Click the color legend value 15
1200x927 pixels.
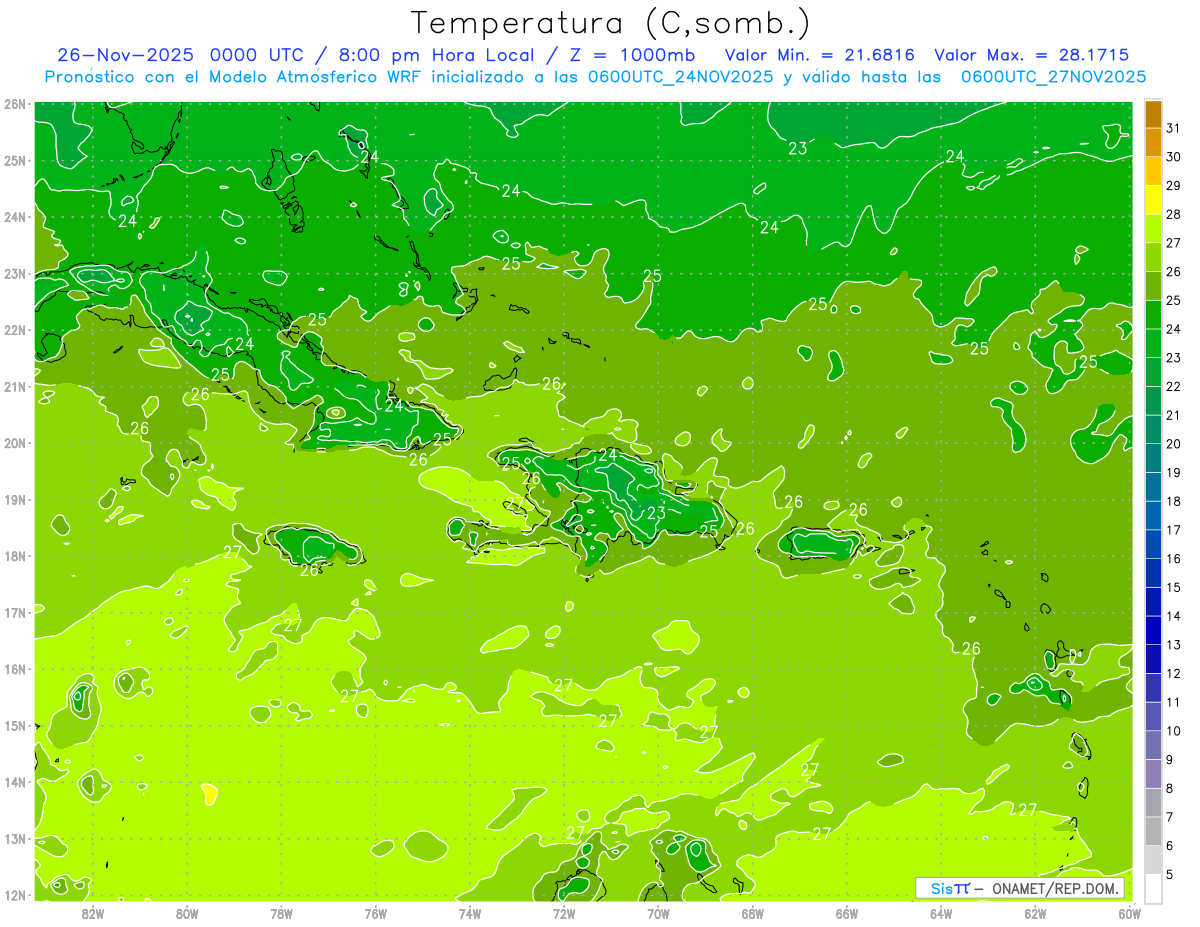point(1174,588)
